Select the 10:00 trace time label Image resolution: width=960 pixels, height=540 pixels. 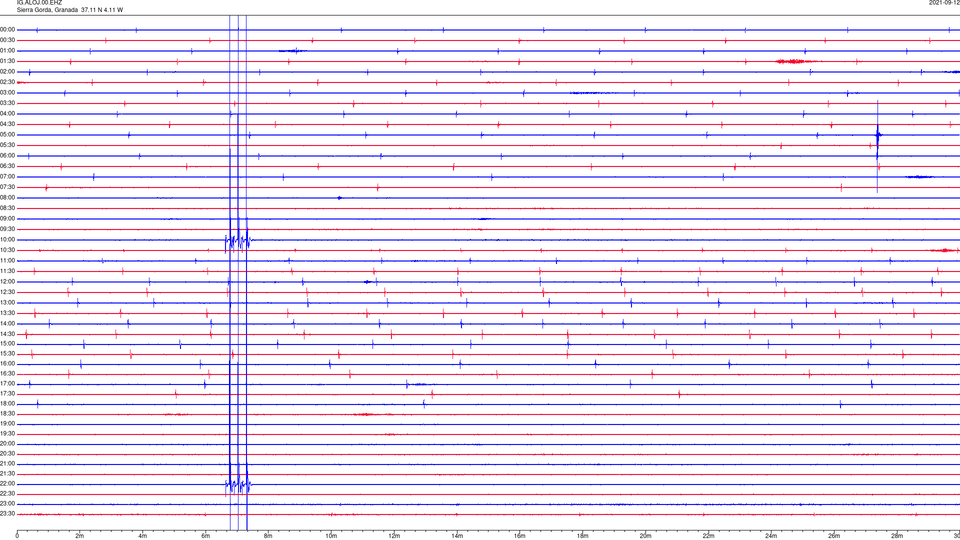pos(8,240)
